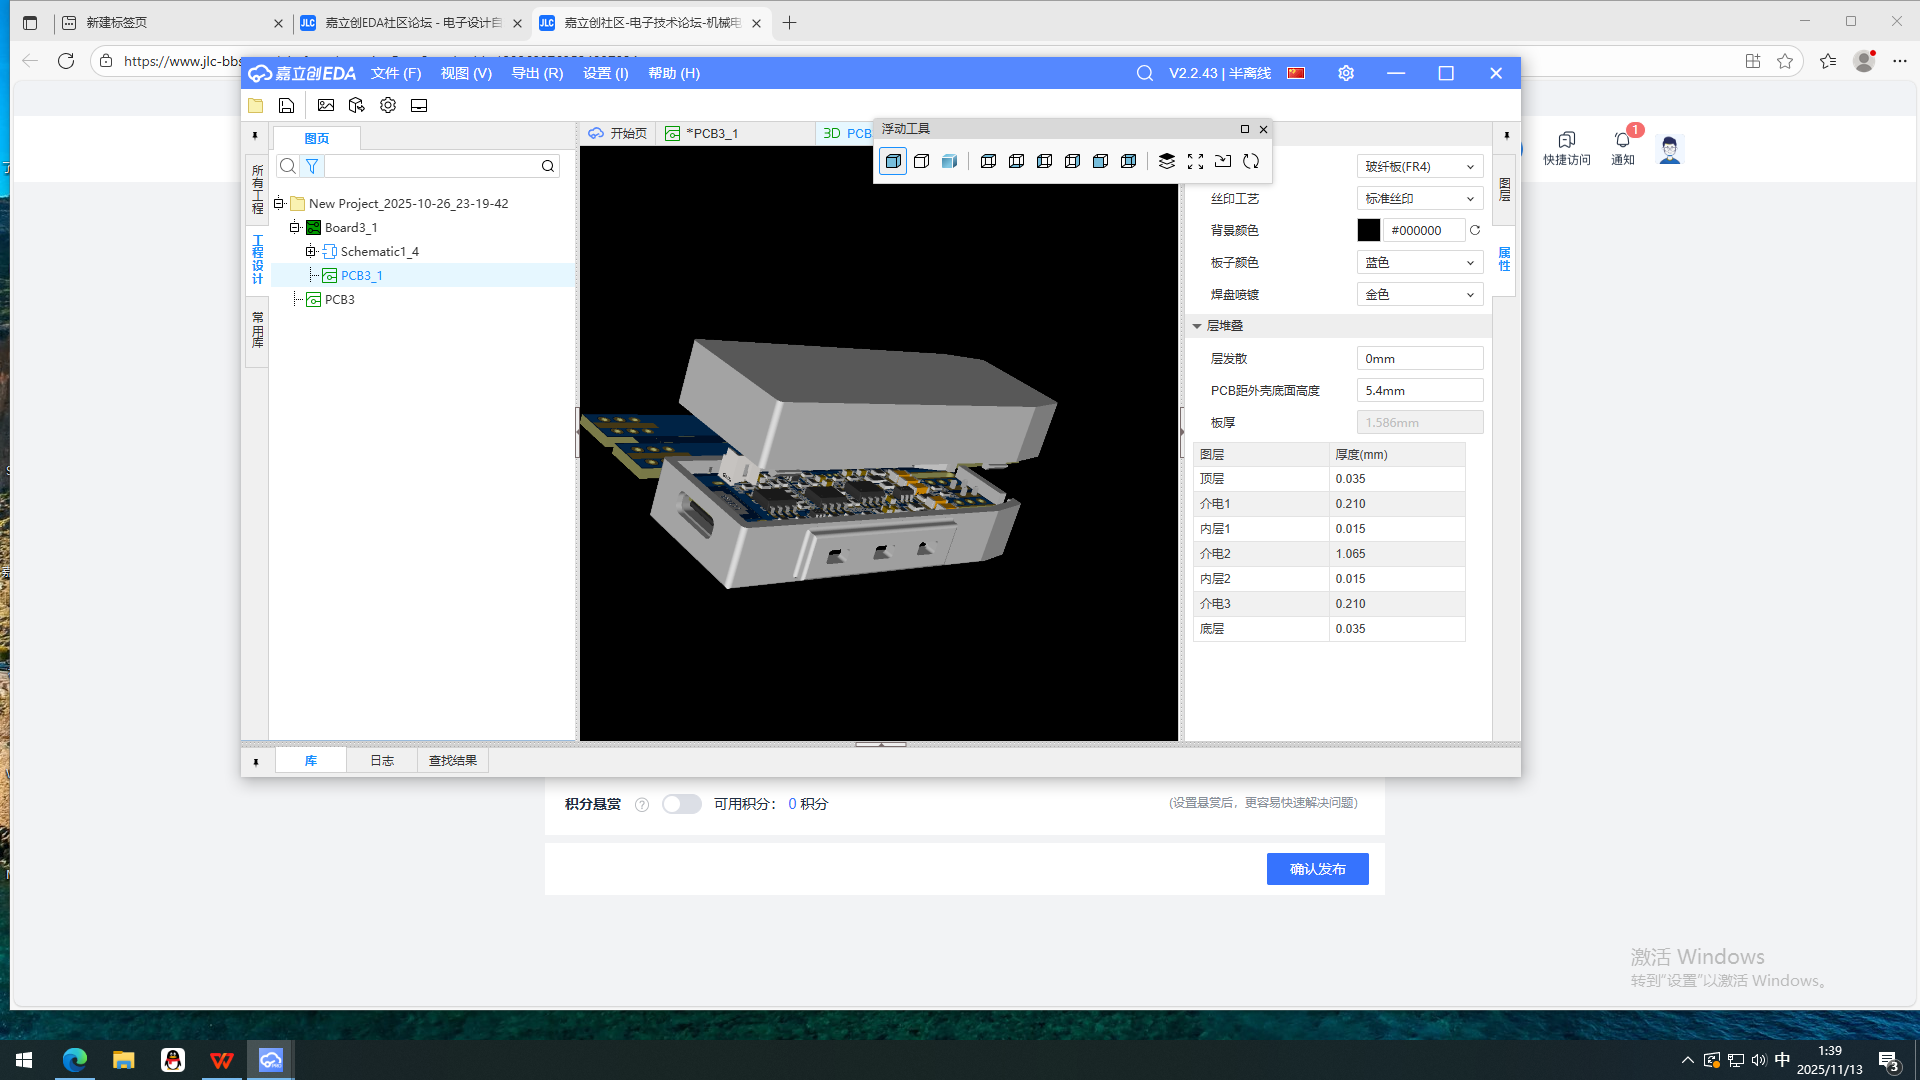Click the save file icon in toolbar
Image resolution: width=1920 pixels, height=1080 pixels.
287,105
